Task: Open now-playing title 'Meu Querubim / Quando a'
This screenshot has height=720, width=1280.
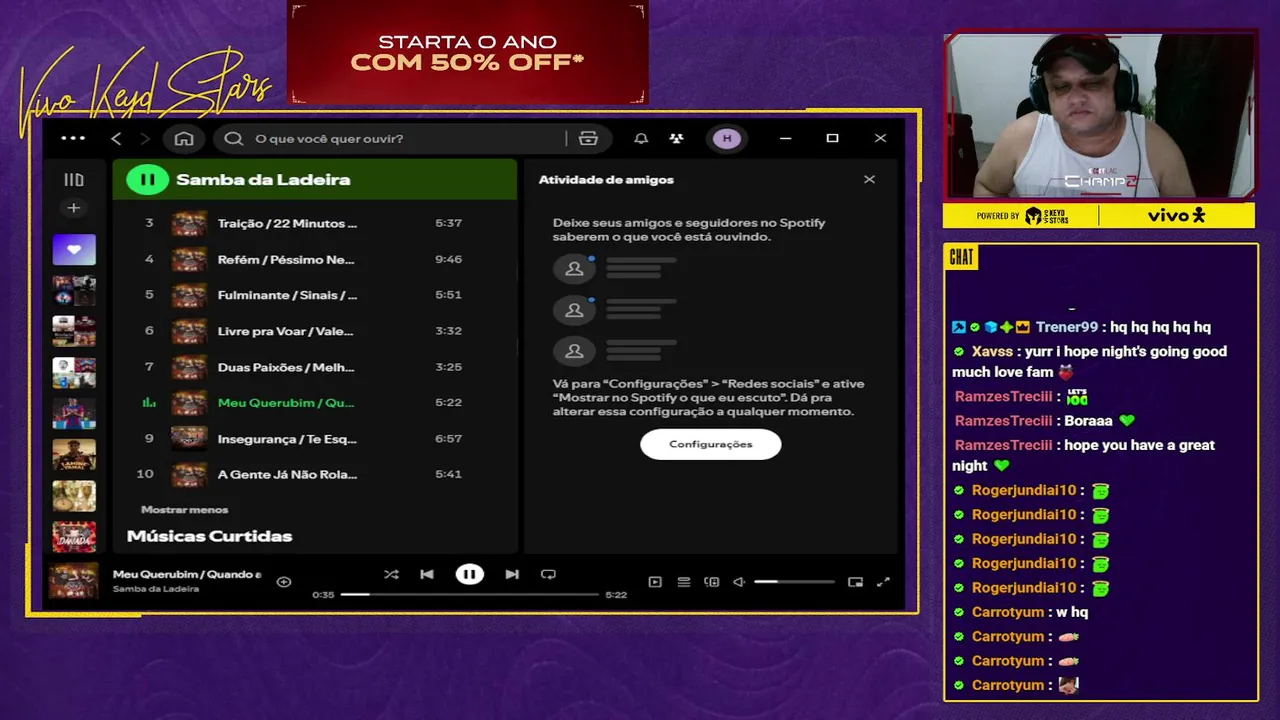Action: coord(187,574)
